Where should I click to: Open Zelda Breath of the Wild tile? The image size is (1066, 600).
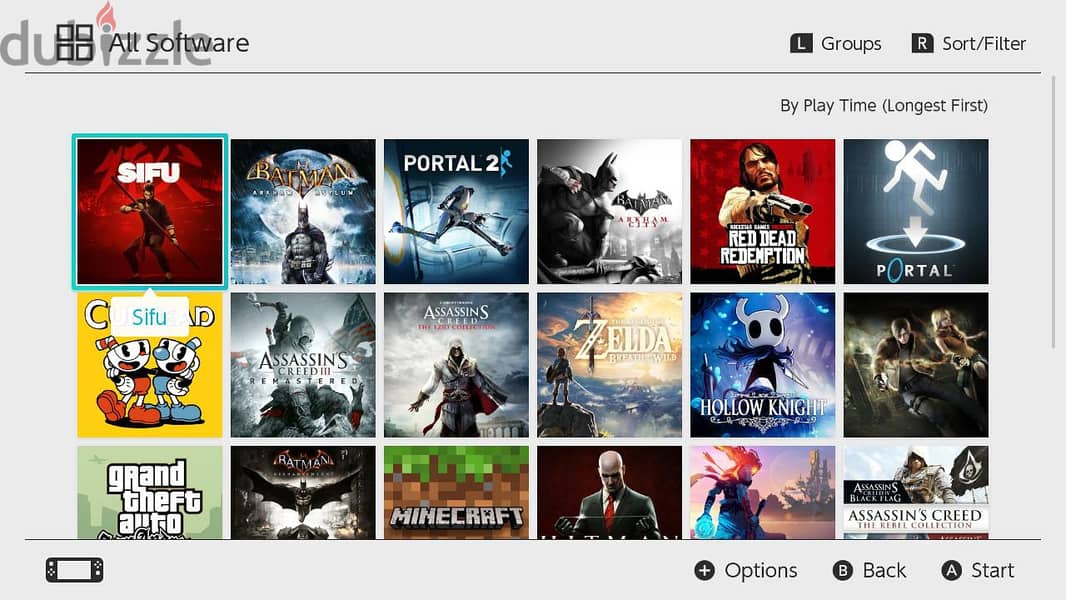click(x=610, y=365)
